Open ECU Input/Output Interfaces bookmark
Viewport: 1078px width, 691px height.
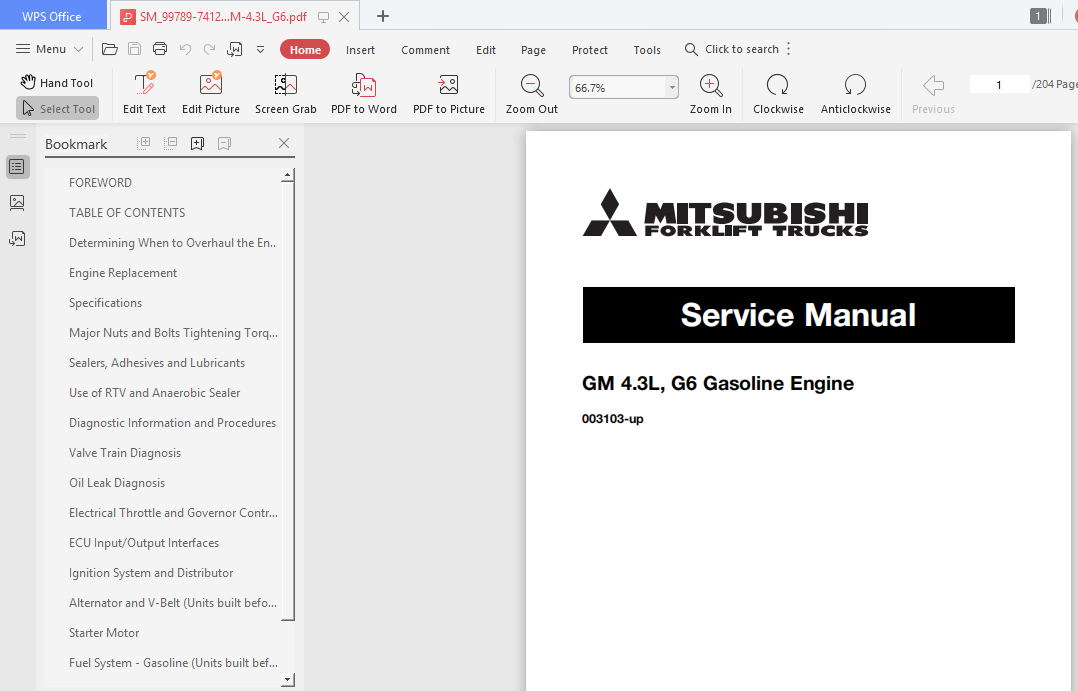tap(144, 542)
